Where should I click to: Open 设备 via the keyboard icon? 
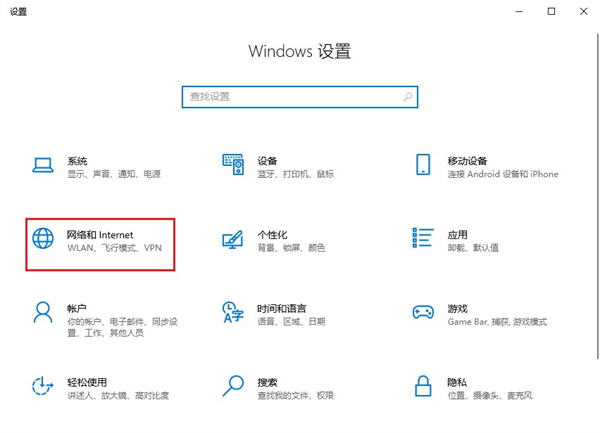tap(233, 166)
